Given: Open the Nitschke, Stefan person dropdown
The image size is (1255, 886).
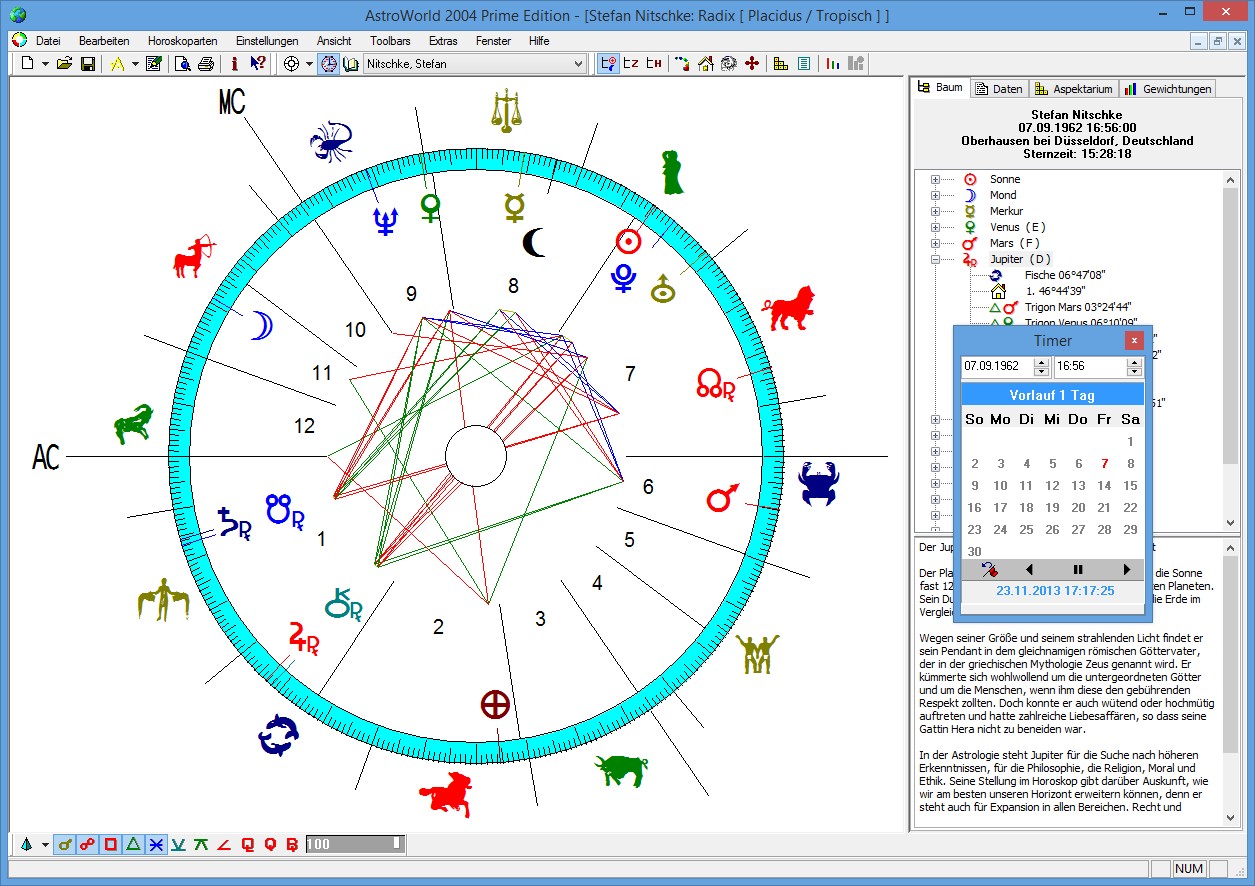Looking at the screenshot, I should pos(577,64).
